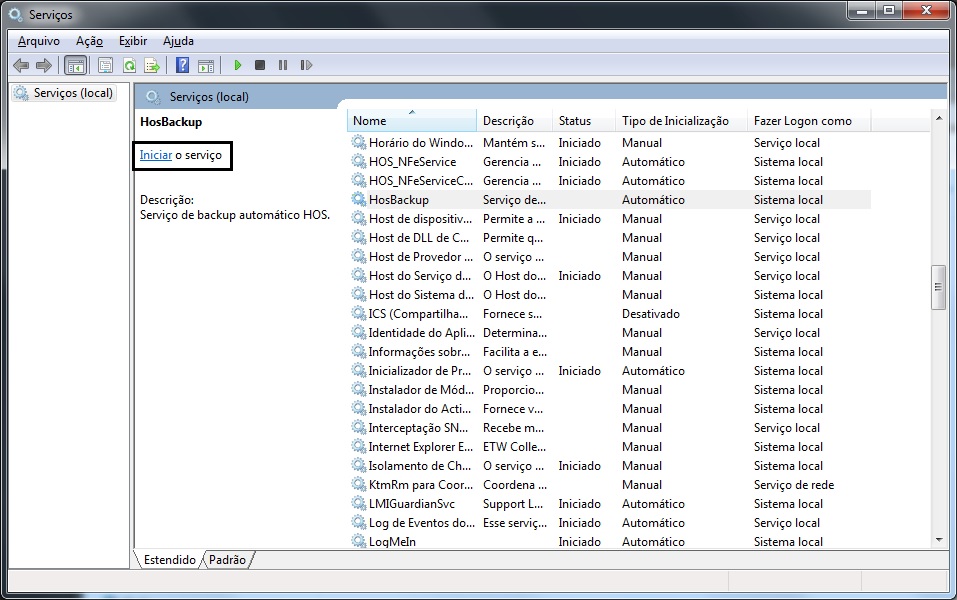The width and height of the screenshot is (957, 600).
Task: Select Serviços (local) in the left tree
Action: pyautogui.click(x=73, y=93)
